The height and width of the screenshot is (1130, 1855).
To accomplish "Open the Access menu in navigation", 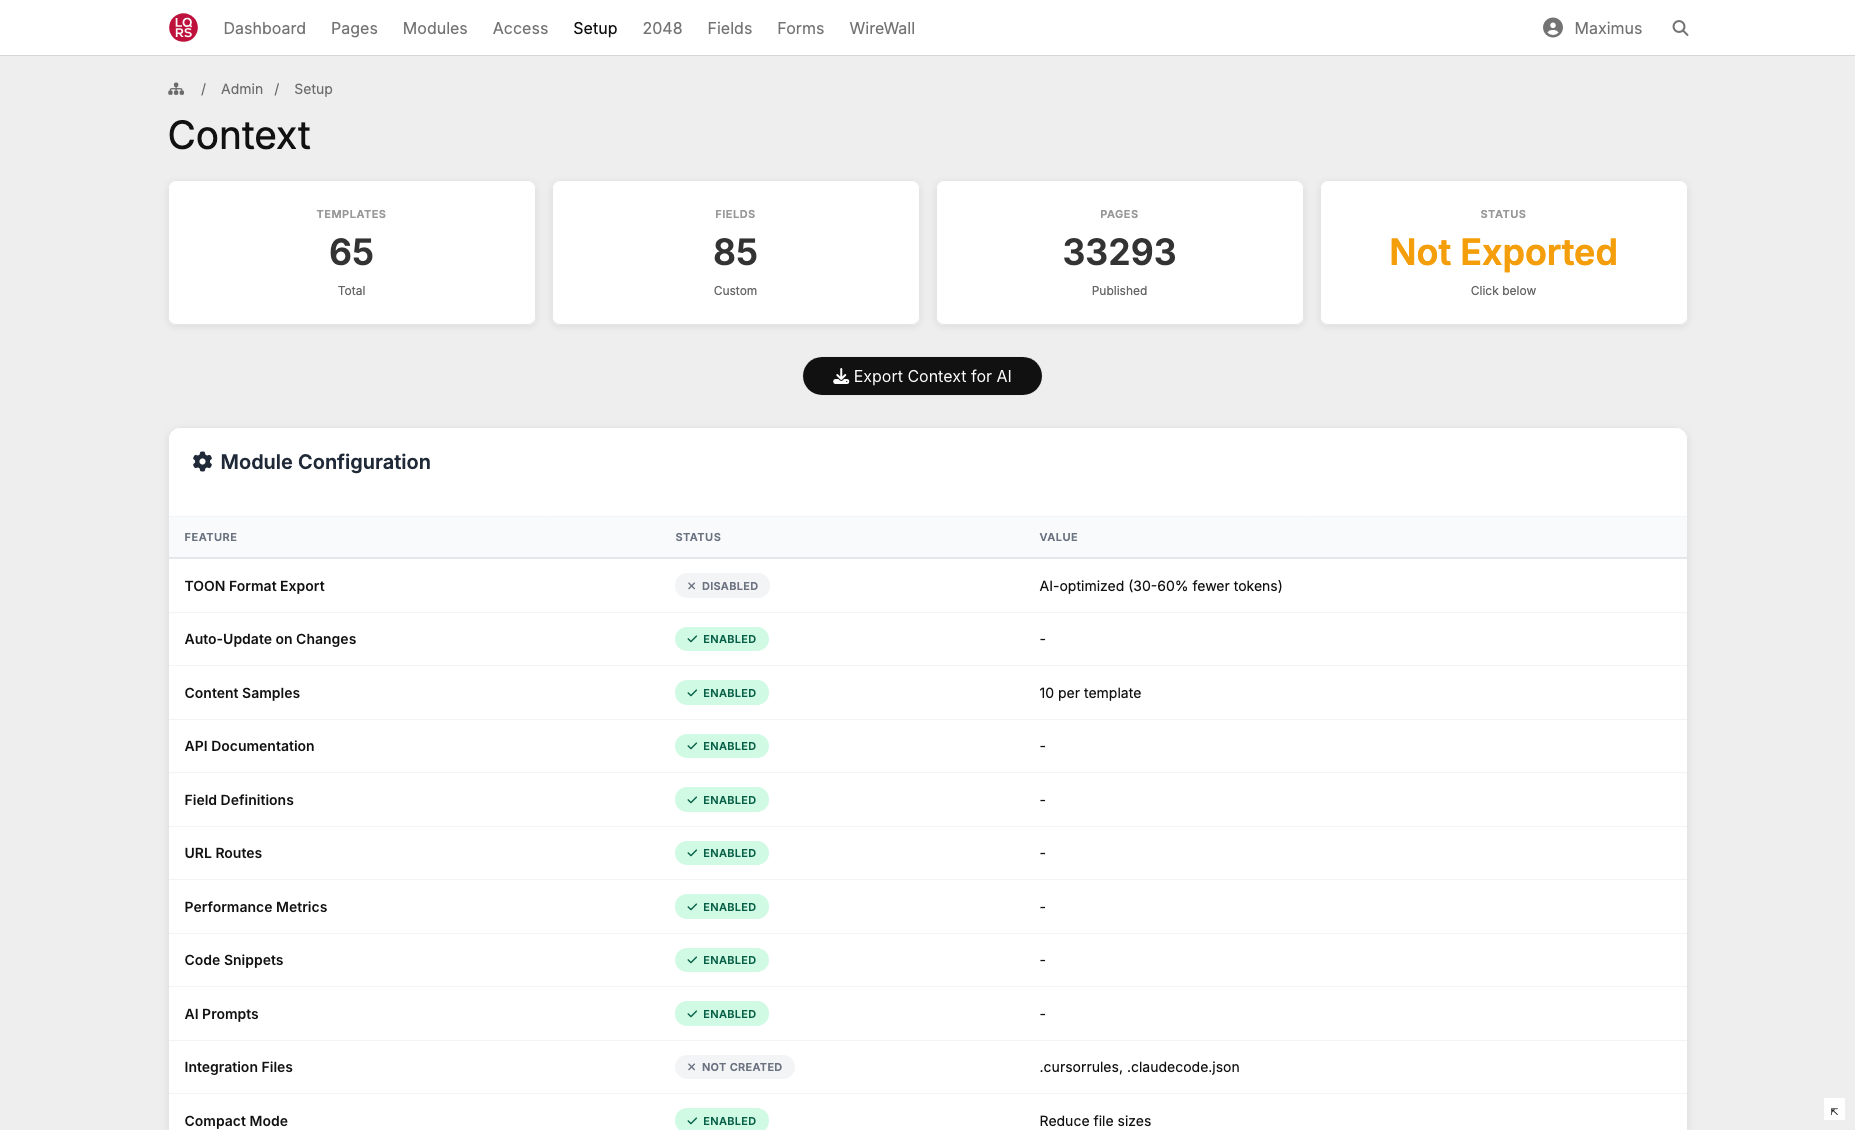I will pyautogui.click(x=520, y=28).
